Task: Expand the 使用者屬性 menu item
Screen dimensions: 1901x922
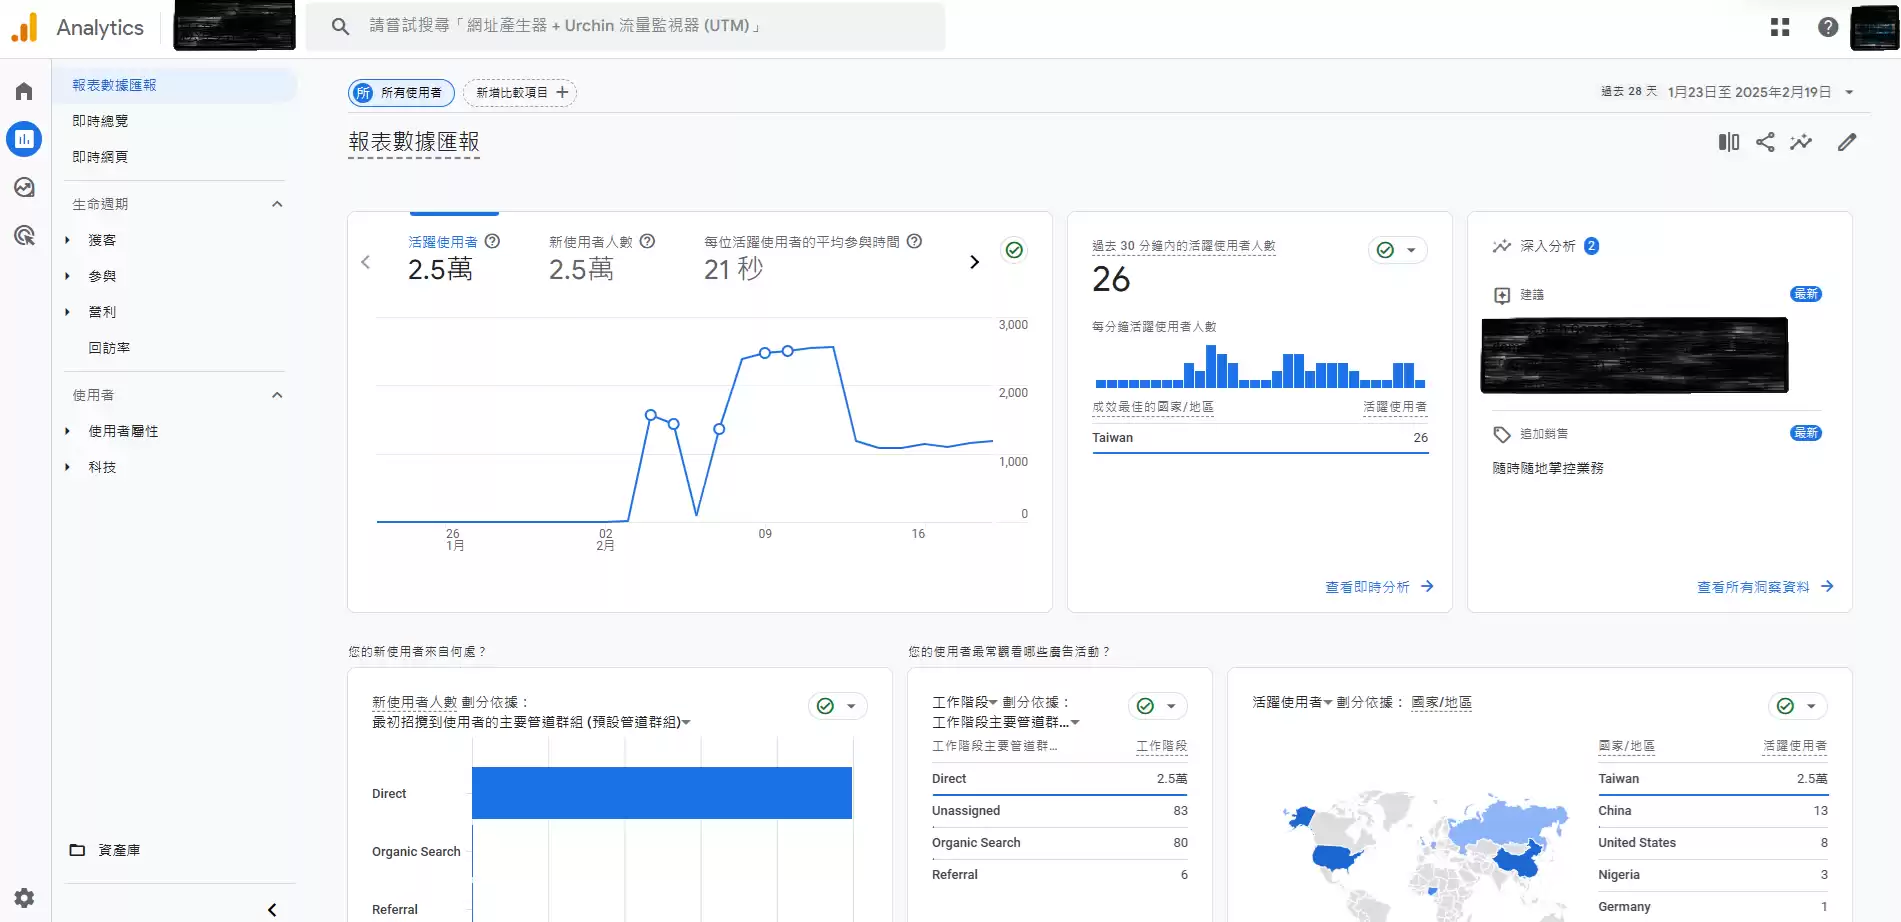Action: click(x=67, y=431)
